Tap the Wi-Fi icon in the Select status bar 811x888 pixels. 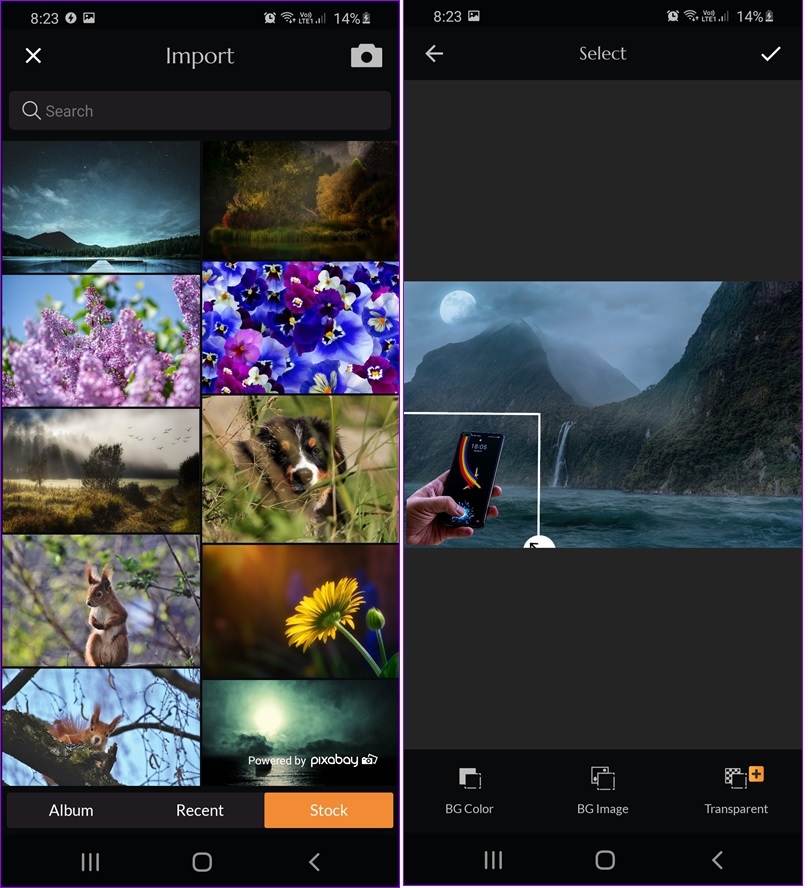coord(691,16)
